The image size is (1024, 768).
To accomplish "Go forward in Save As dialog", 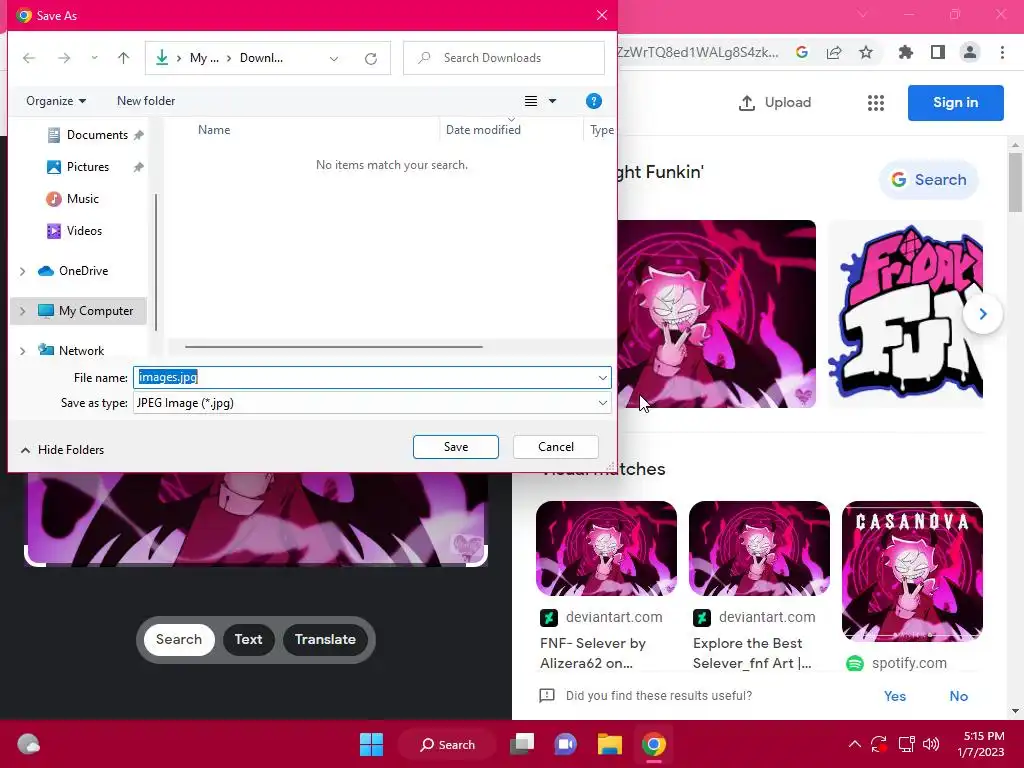I will point(63,58).
